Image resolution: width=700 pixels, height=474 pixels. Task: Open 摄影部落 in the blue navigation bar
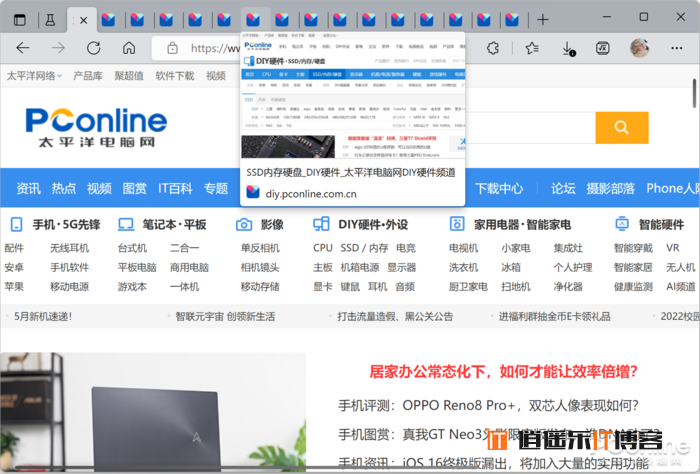tap(610, 188)
